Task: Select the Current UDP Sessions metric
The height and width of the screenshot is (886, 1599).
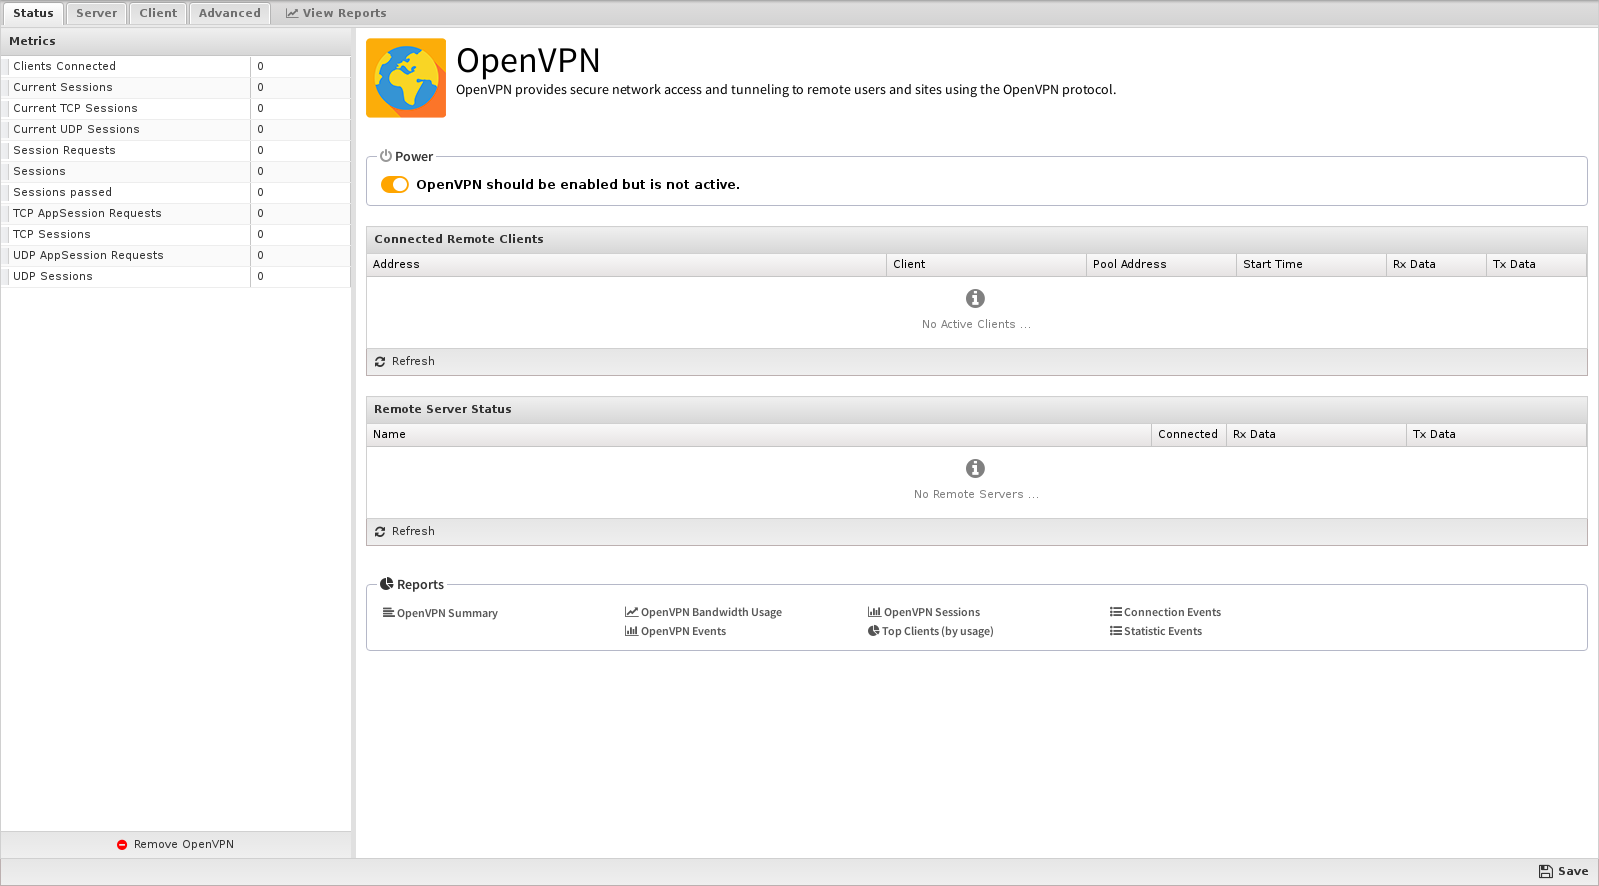Action: 176,129
